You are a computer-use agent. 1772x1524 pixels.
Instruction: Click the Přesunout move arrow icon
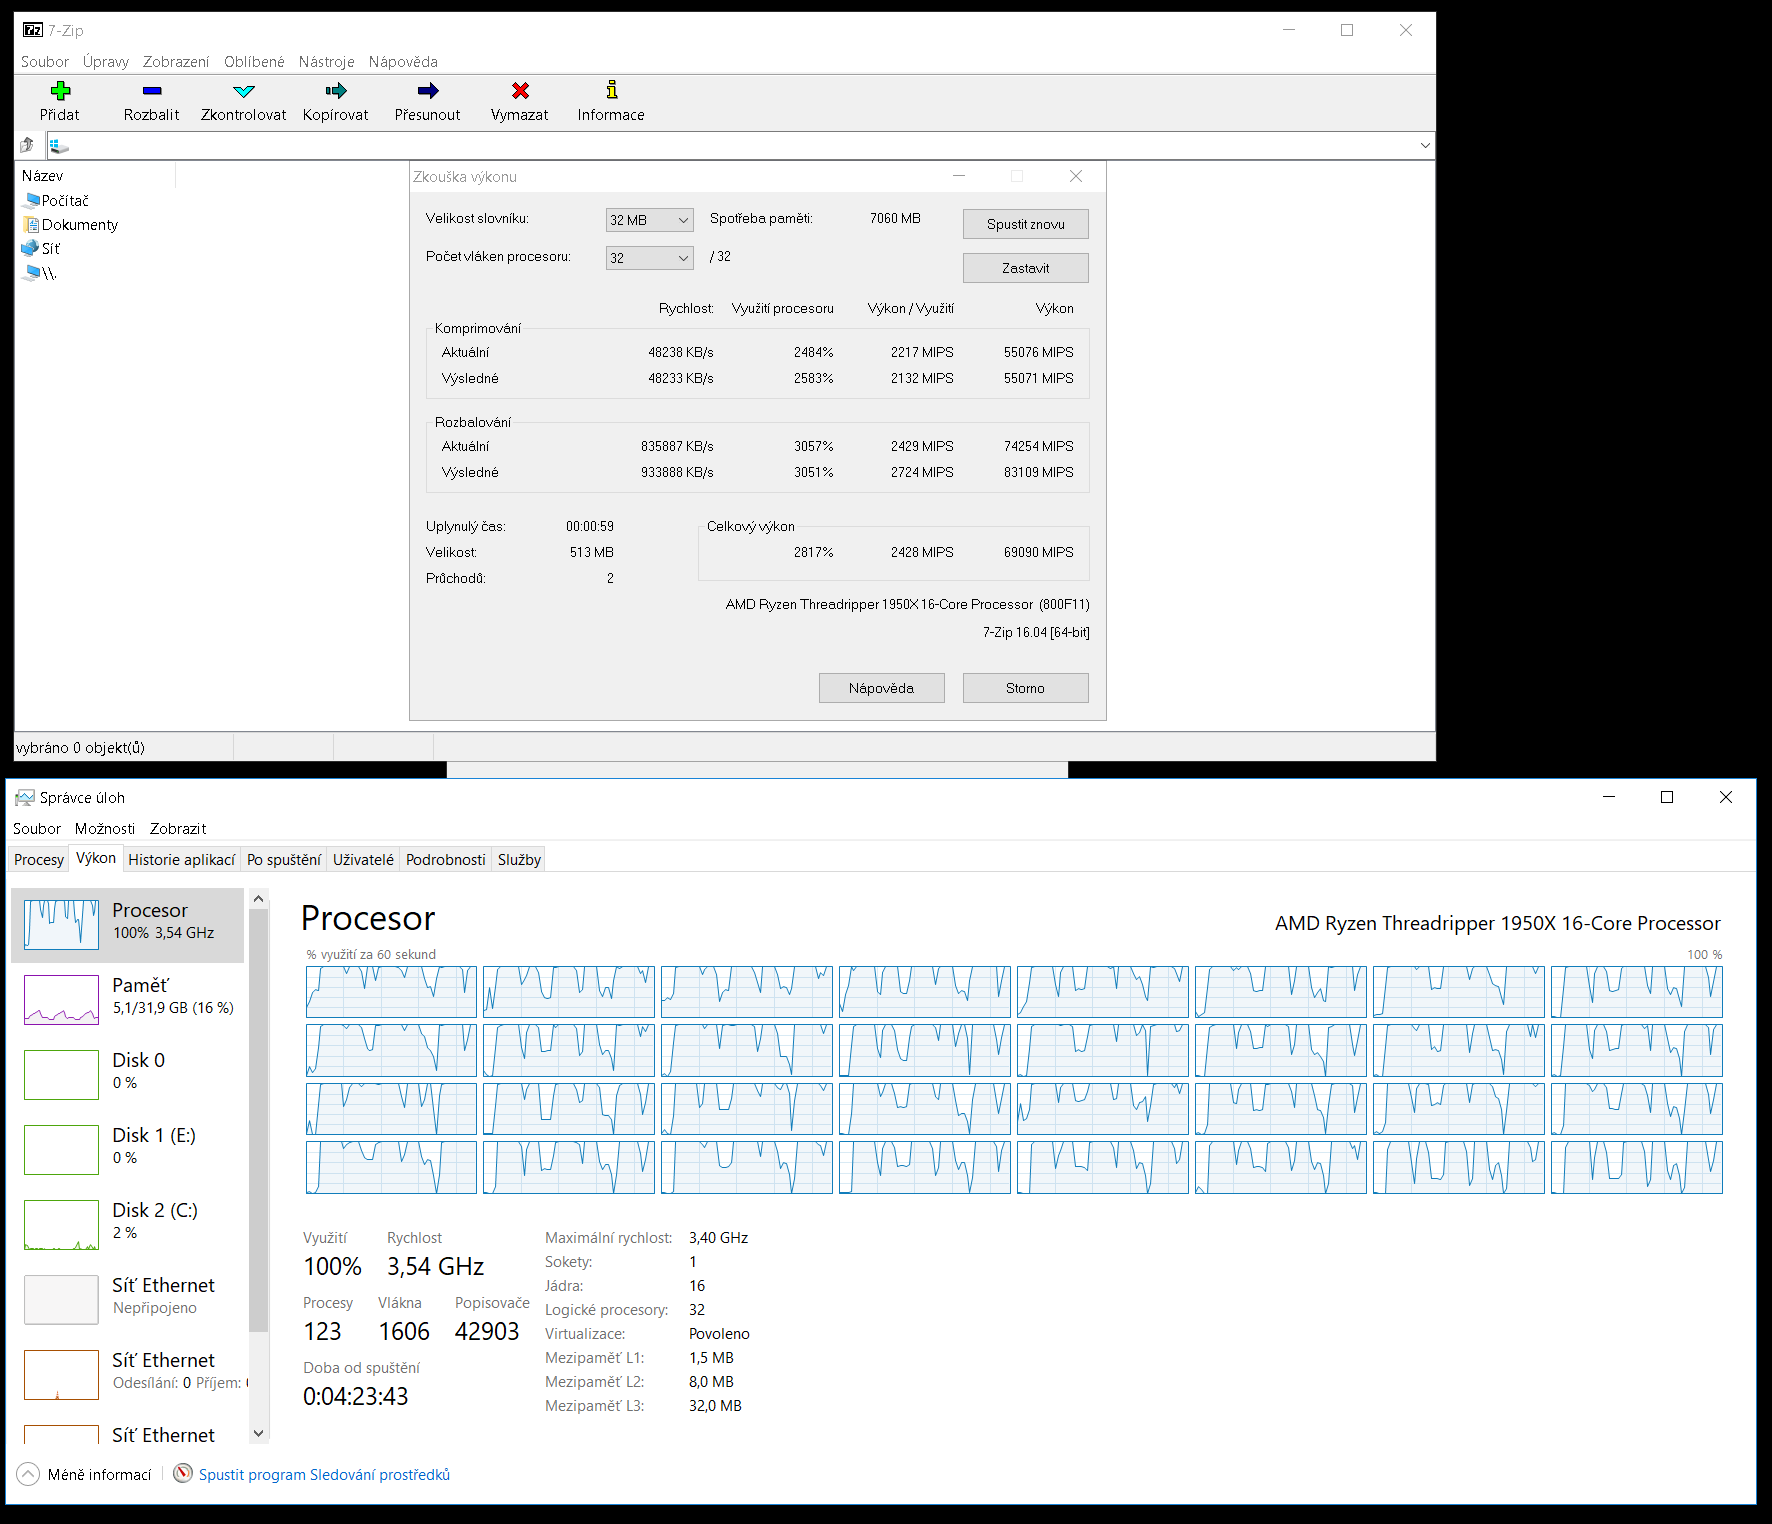tap(427, 91)
